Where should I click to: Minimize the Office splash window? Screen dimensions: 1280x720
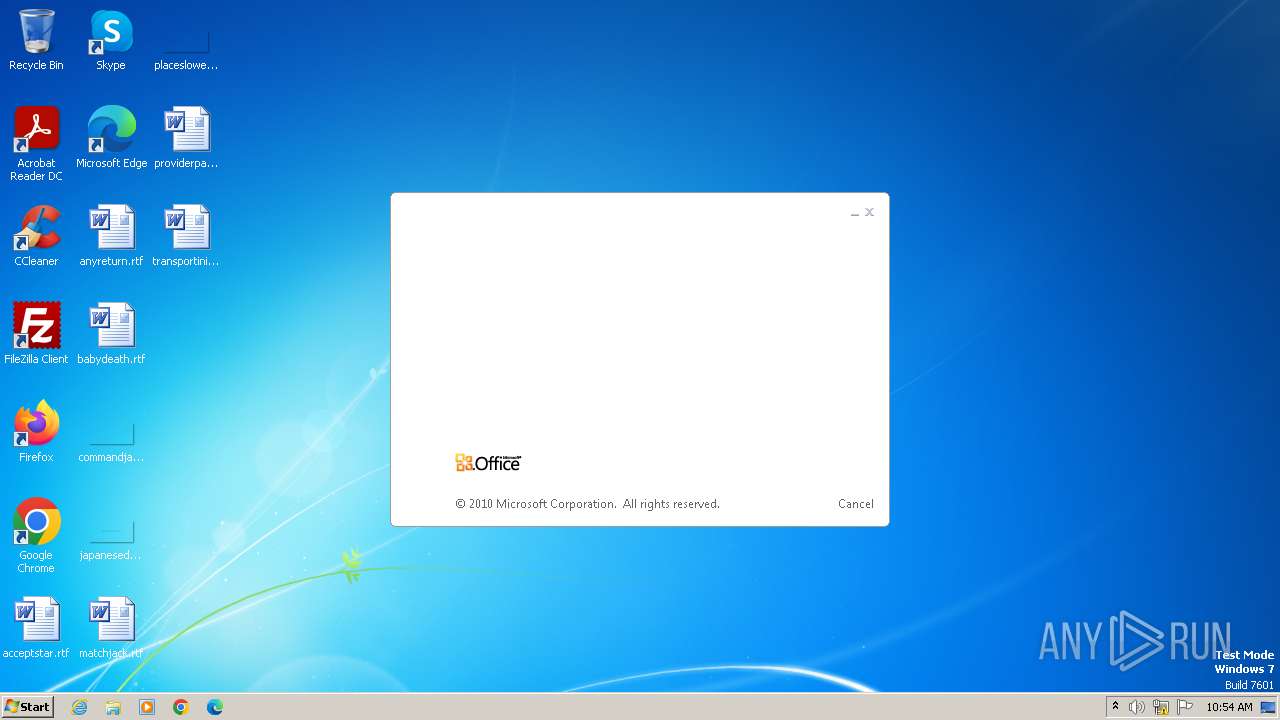pos(855,213)
